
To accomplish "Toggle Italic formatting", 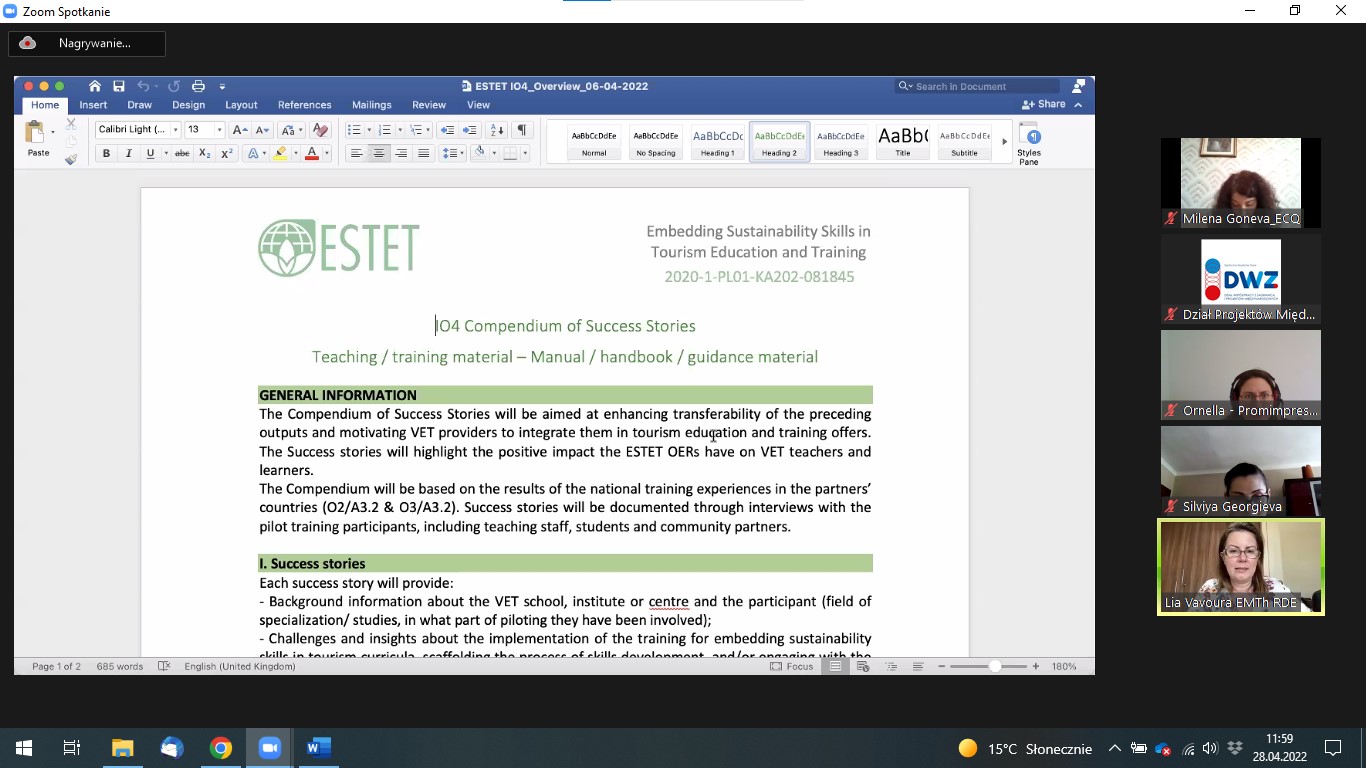I will click(x=128, y=153).
